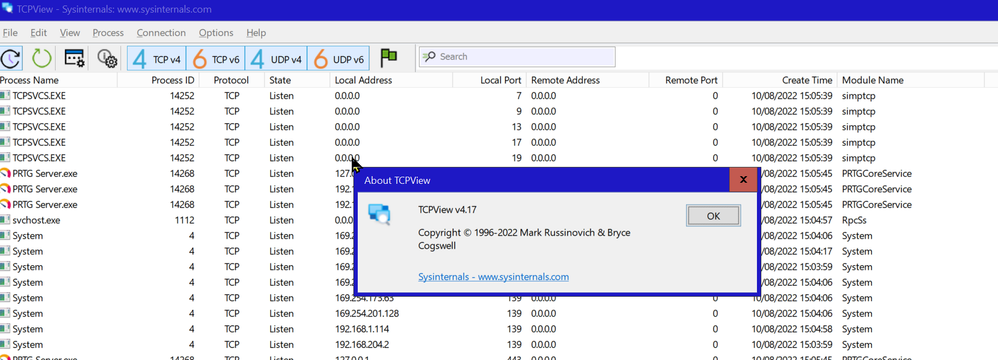Sort by Protocol column header
The height and width of the screenshot is (360, 998).
[231, 80]
